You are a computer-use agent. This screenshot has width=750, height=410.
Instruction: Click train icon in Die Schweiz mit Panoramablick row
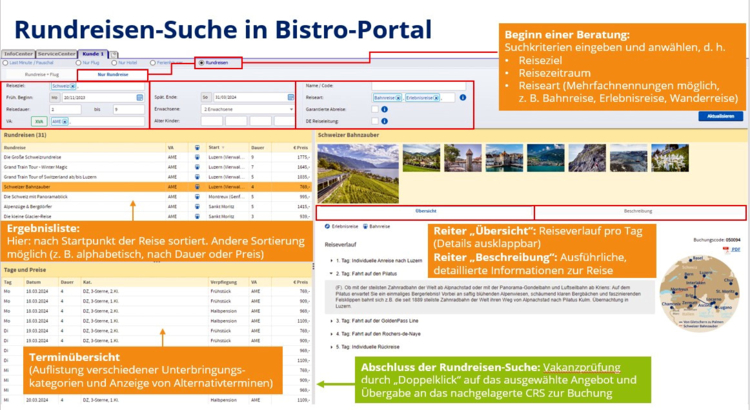point(197,197)
